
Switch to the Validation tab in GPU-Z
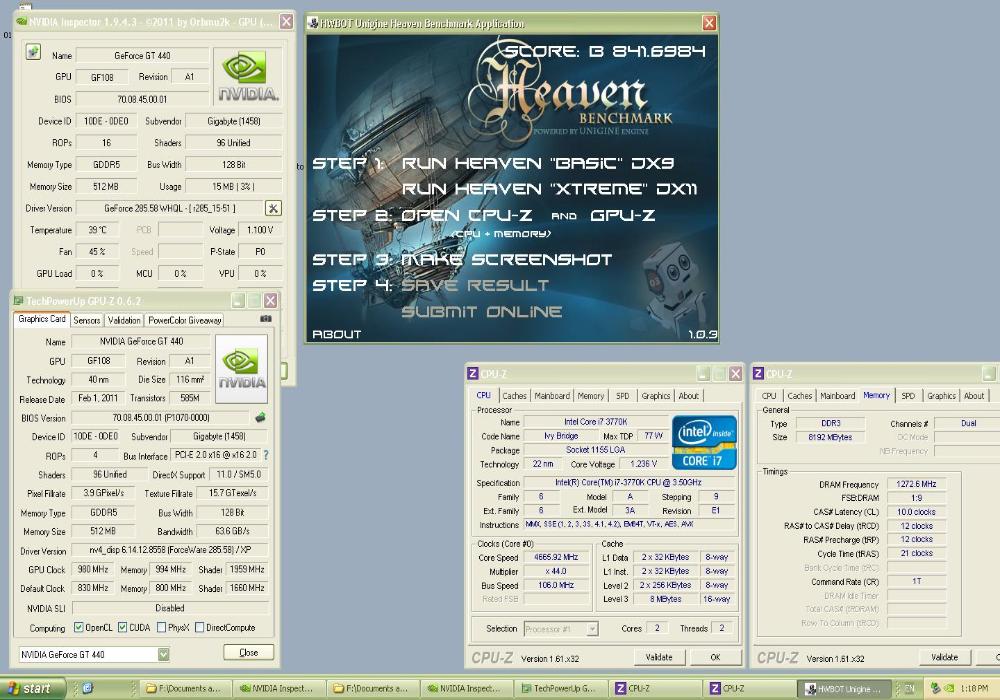point(124,320)
